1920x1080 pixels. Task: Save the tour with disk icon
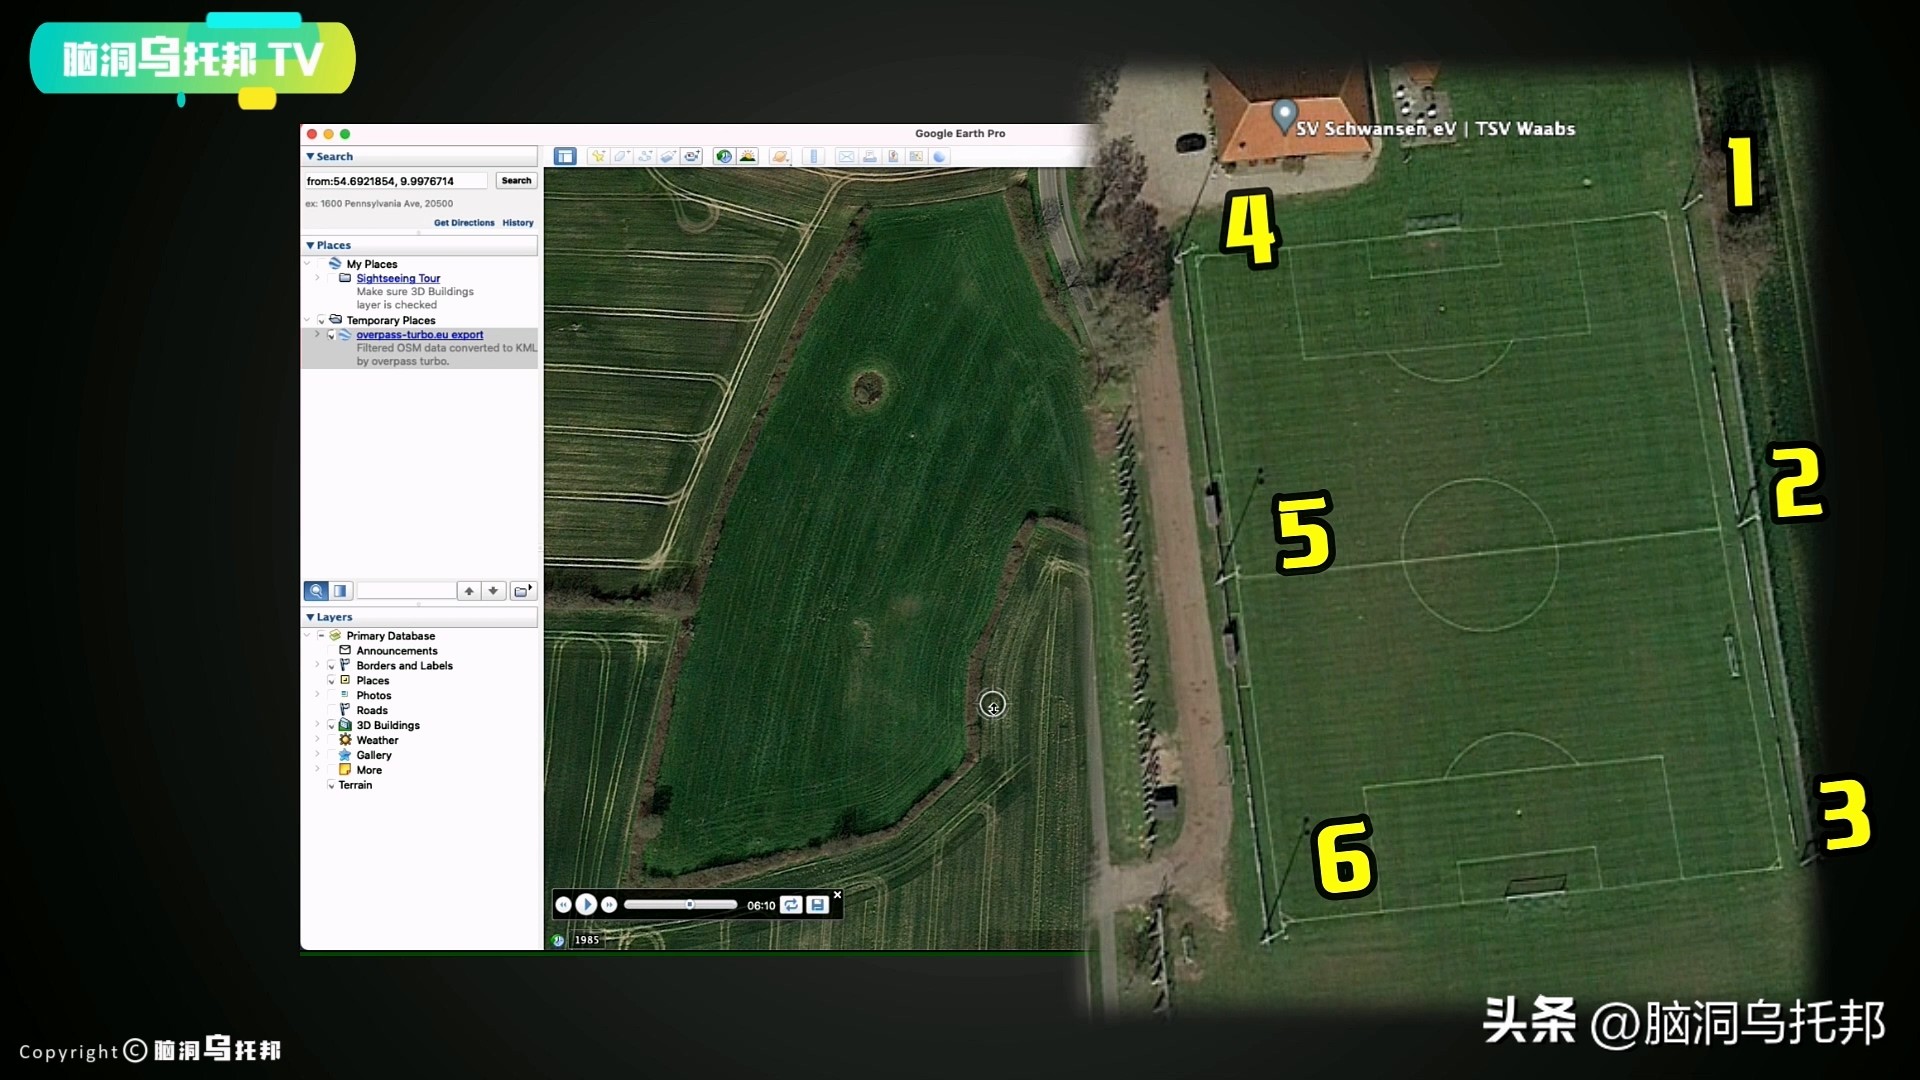tap(817, 905)
